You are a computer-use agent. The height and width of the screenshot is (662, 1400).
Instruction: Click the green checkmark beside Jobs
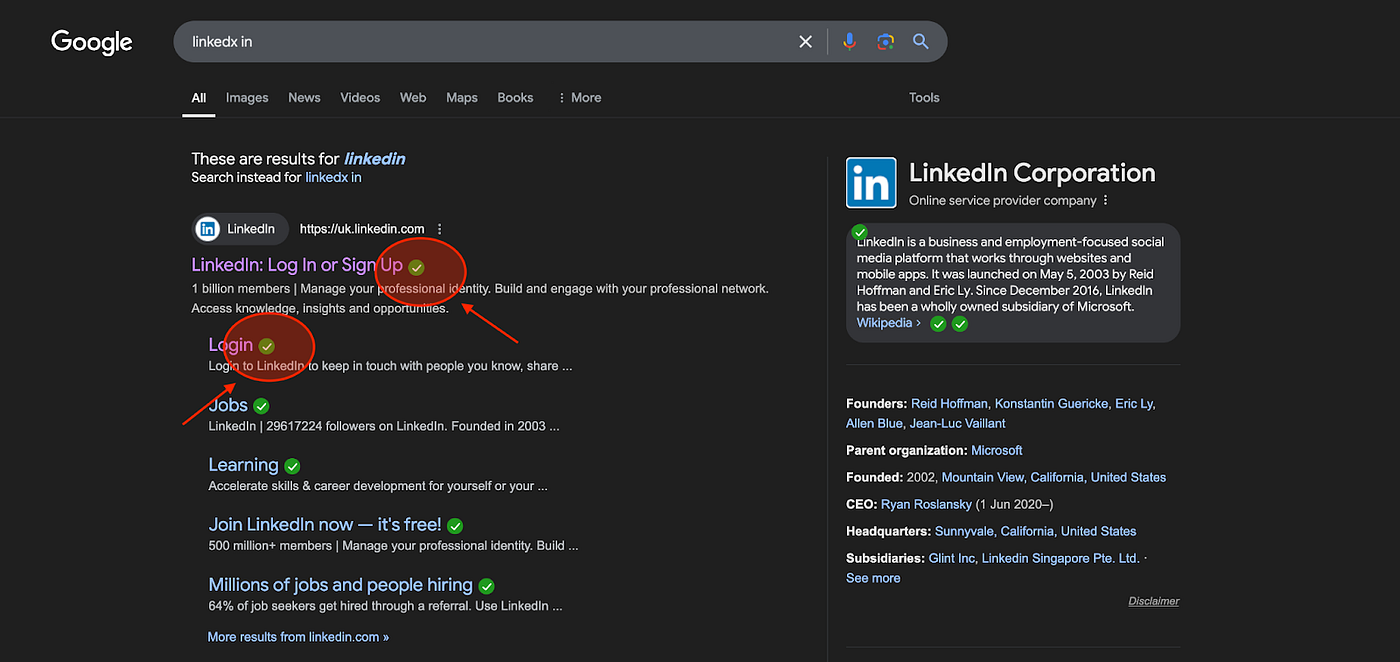pos(261,406)
